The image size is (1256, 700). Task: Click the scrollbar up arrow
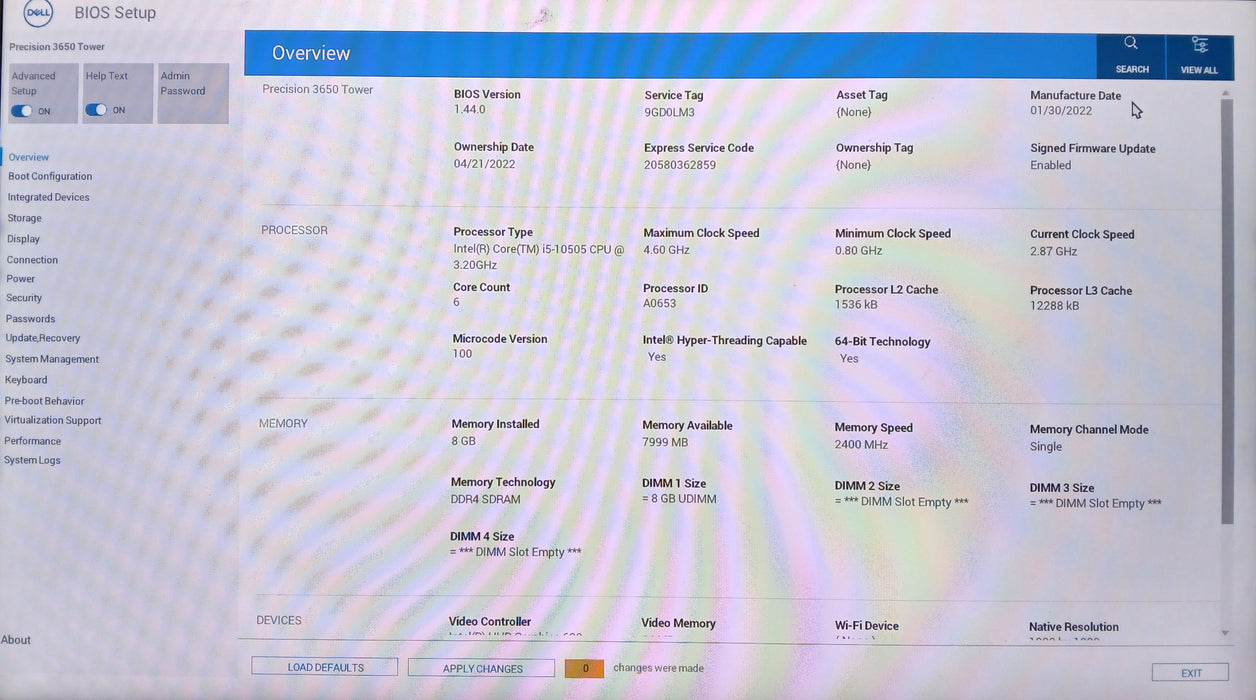[x=1226, y=93]
